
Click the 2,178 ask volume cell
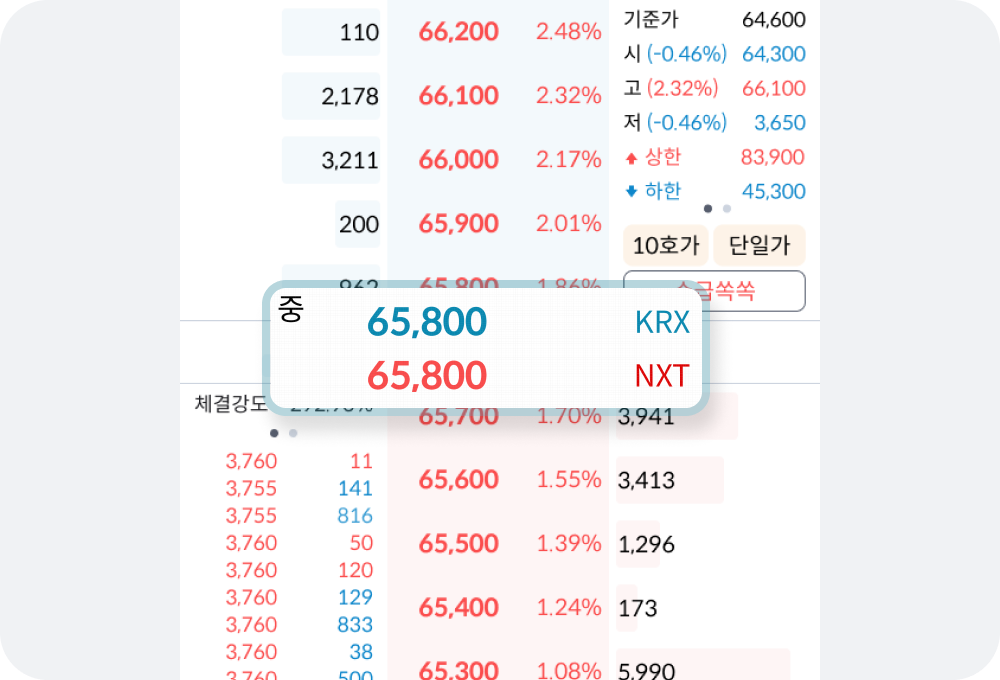331,96
